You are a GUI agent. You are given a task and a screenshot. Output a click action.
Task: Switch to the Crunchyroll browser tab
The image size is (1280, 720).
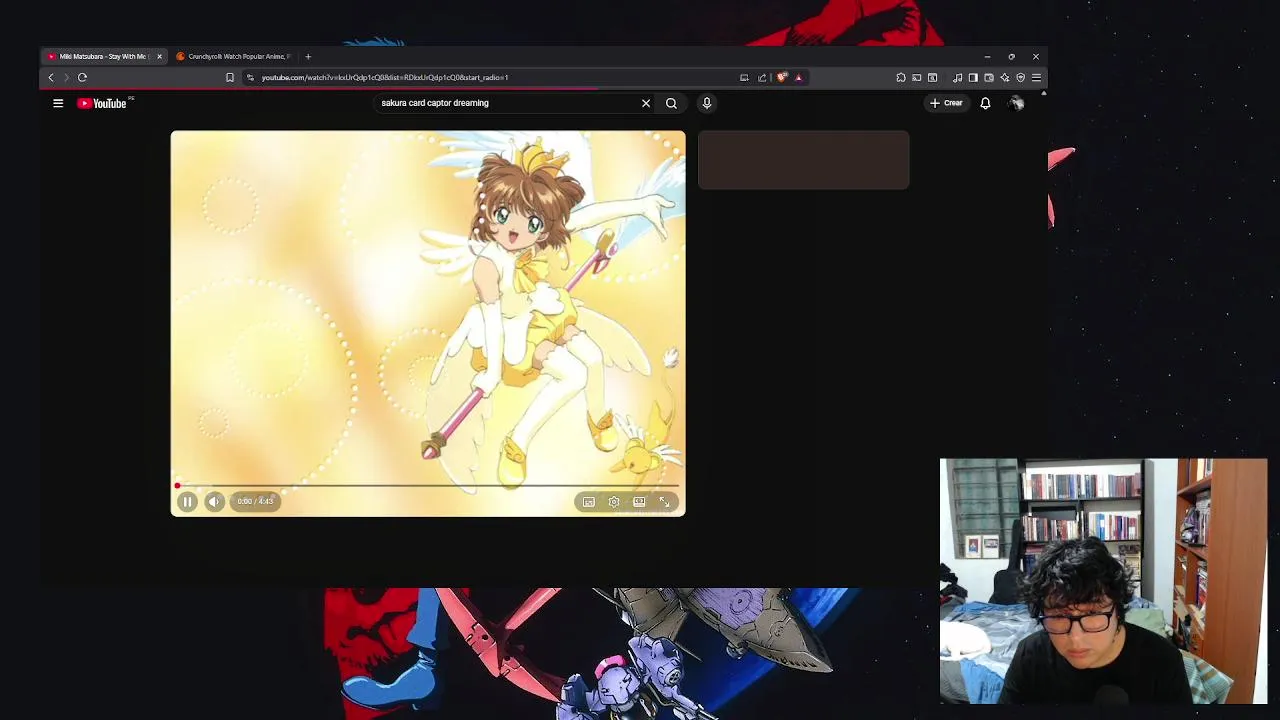click(233, 56)
